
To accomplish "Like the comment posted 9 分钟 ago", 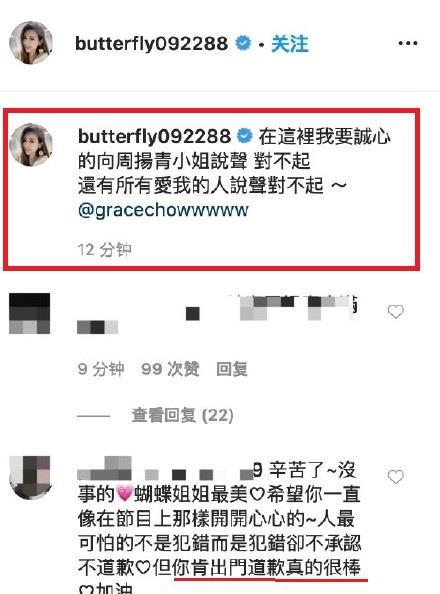I will point(395,312).
